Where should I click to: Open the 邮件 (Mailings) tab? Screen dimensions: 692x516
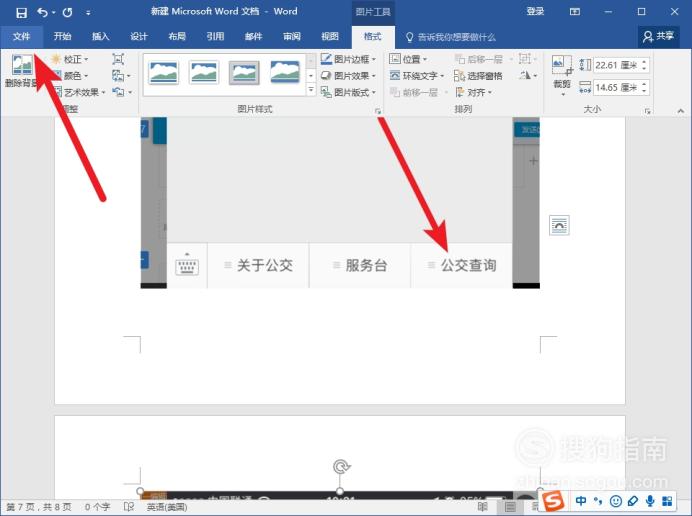[x=253, y=36]
